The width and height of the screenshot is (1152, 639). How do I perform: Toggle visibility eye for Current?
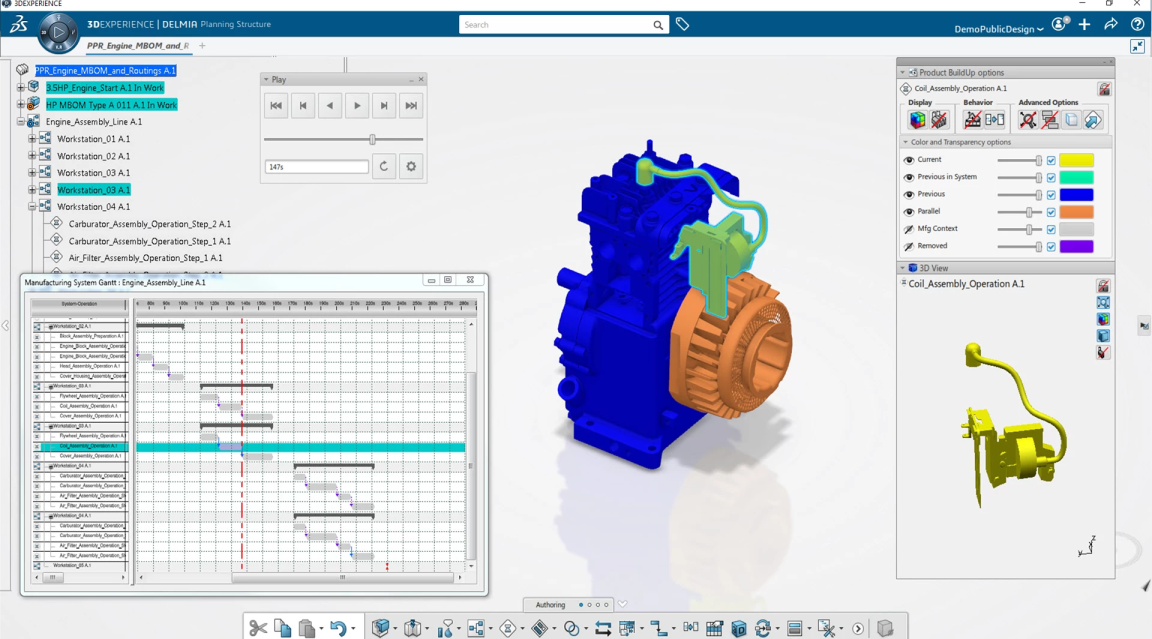click(909, 160)
